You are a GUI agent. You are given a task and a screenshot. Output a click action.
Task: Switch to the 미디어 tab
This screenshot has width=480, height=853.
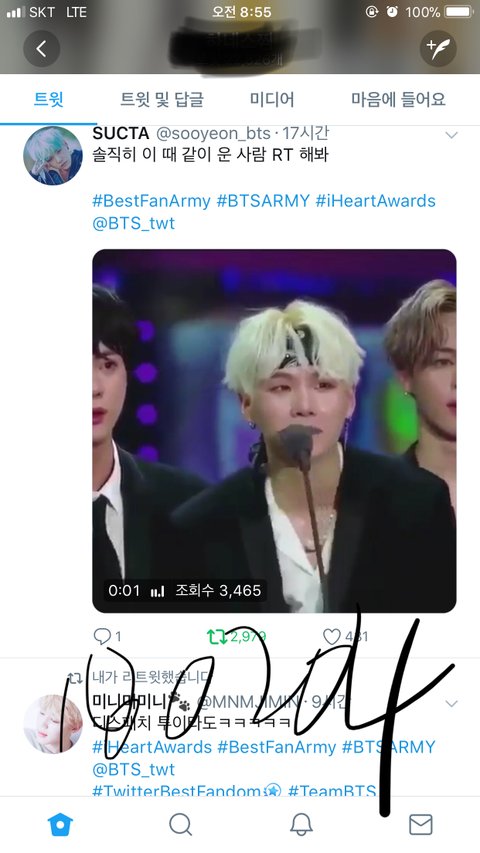(x=272, y=99)
